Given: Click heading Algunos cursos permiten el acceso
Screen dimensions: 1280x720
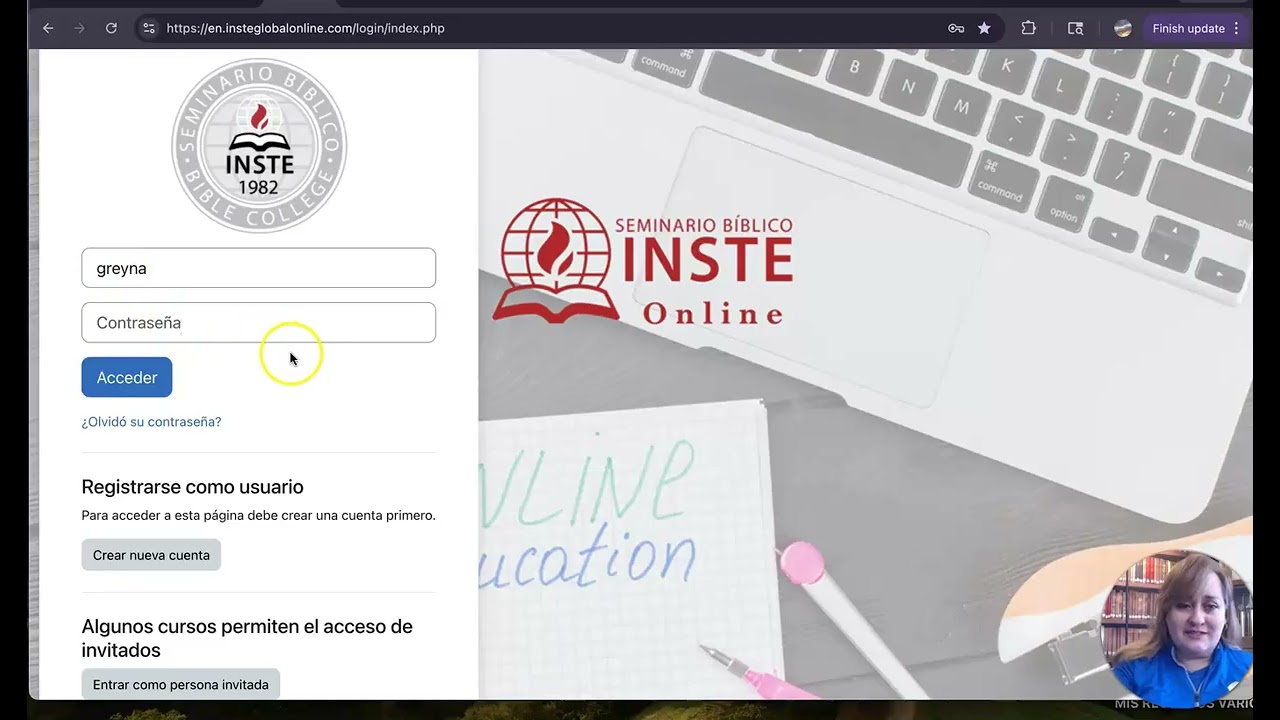Looking at the screenshot, I should click(x=247, y=638).
